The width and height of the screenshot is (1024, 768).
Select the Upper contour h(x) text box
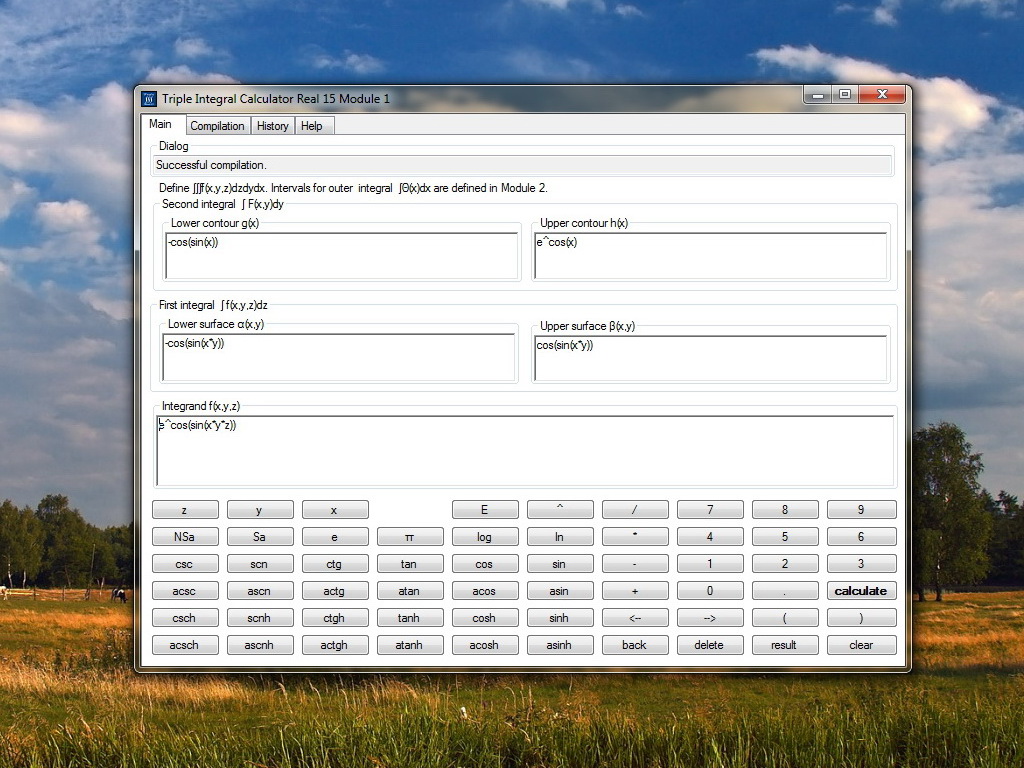[711, 256]
